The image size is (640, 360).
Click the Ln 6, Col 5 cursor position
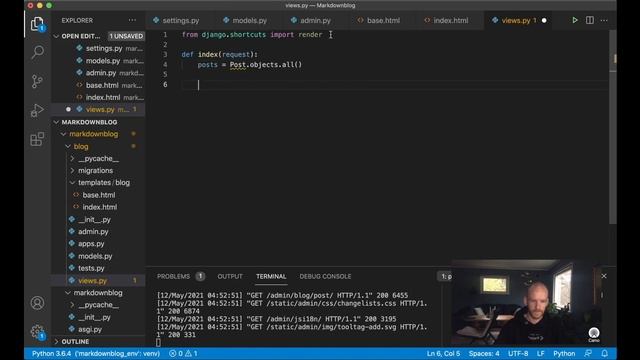click(x=443, y=353)
